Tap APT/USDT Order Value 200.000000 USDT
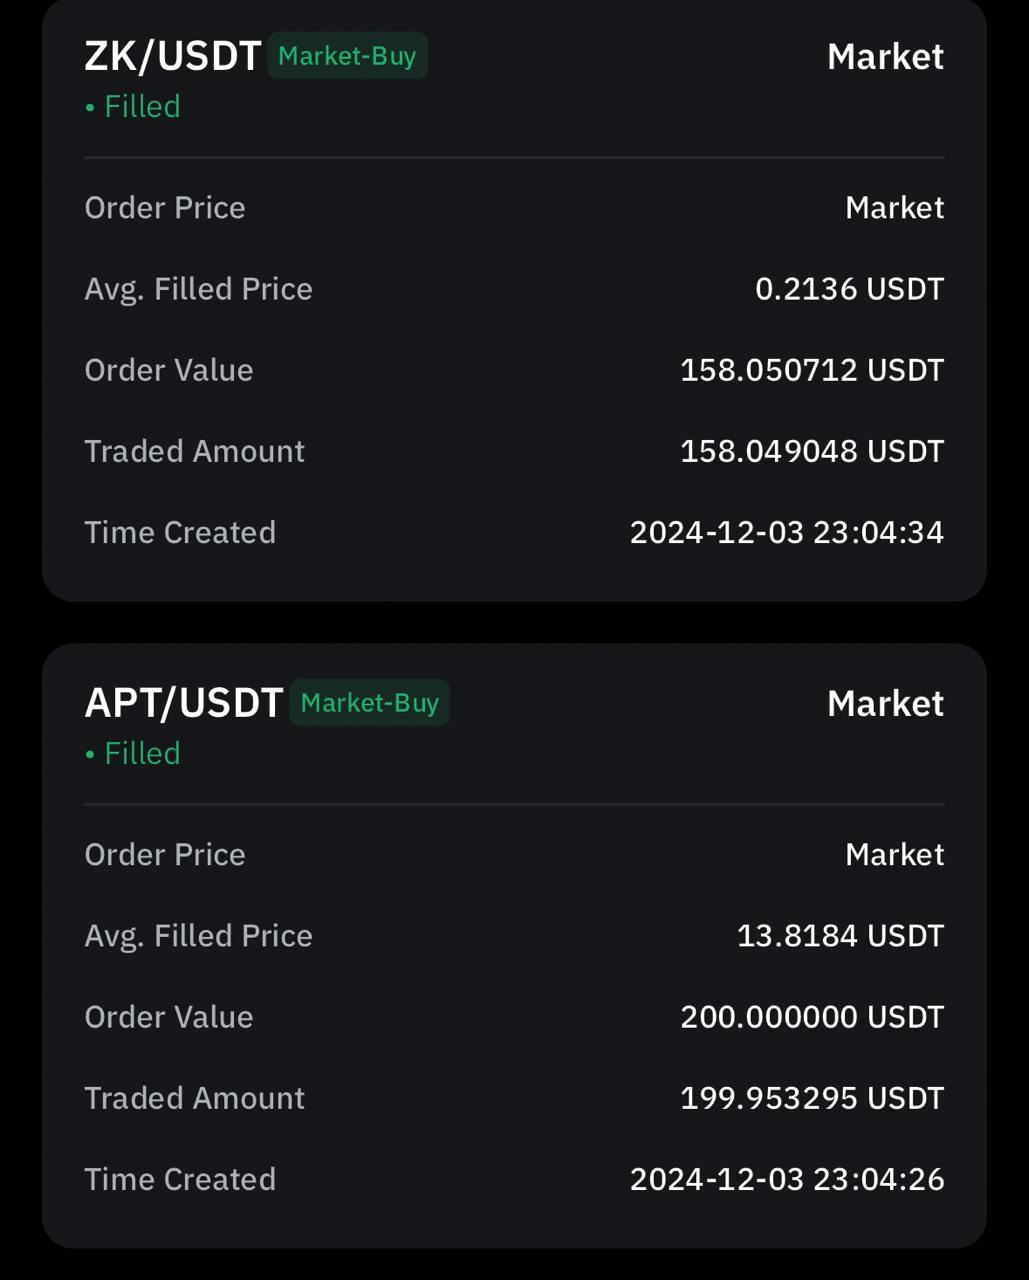This screenshot has height=1280, width=1029. [812, 1017]
